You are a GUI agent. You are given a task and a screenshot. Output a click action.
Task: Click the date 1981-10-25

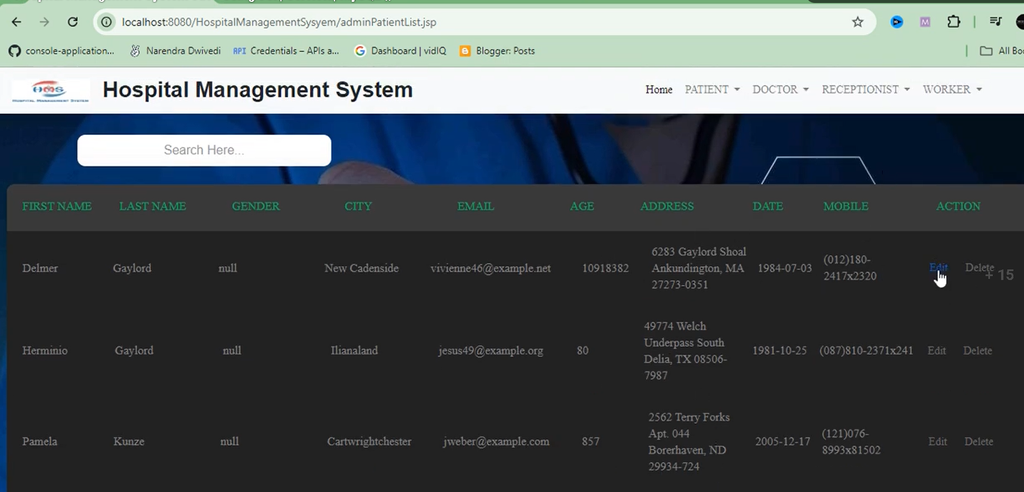tap(779, 350)
